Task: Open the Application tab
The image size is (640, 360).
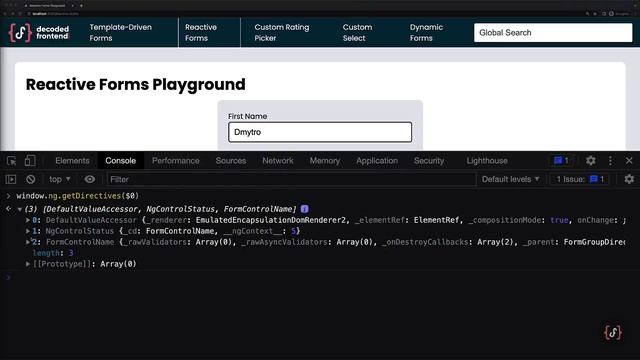Action: tap(377, 161)
